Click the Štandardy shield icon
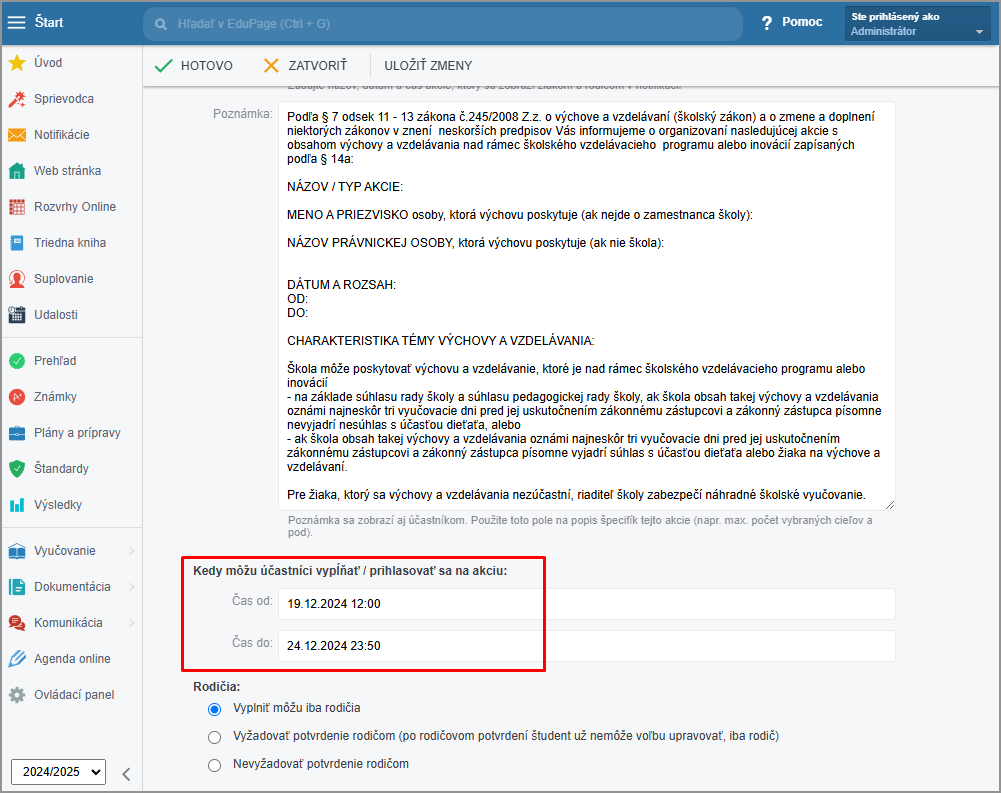The height and width of the screenshot is (793, 1001). 16,469
